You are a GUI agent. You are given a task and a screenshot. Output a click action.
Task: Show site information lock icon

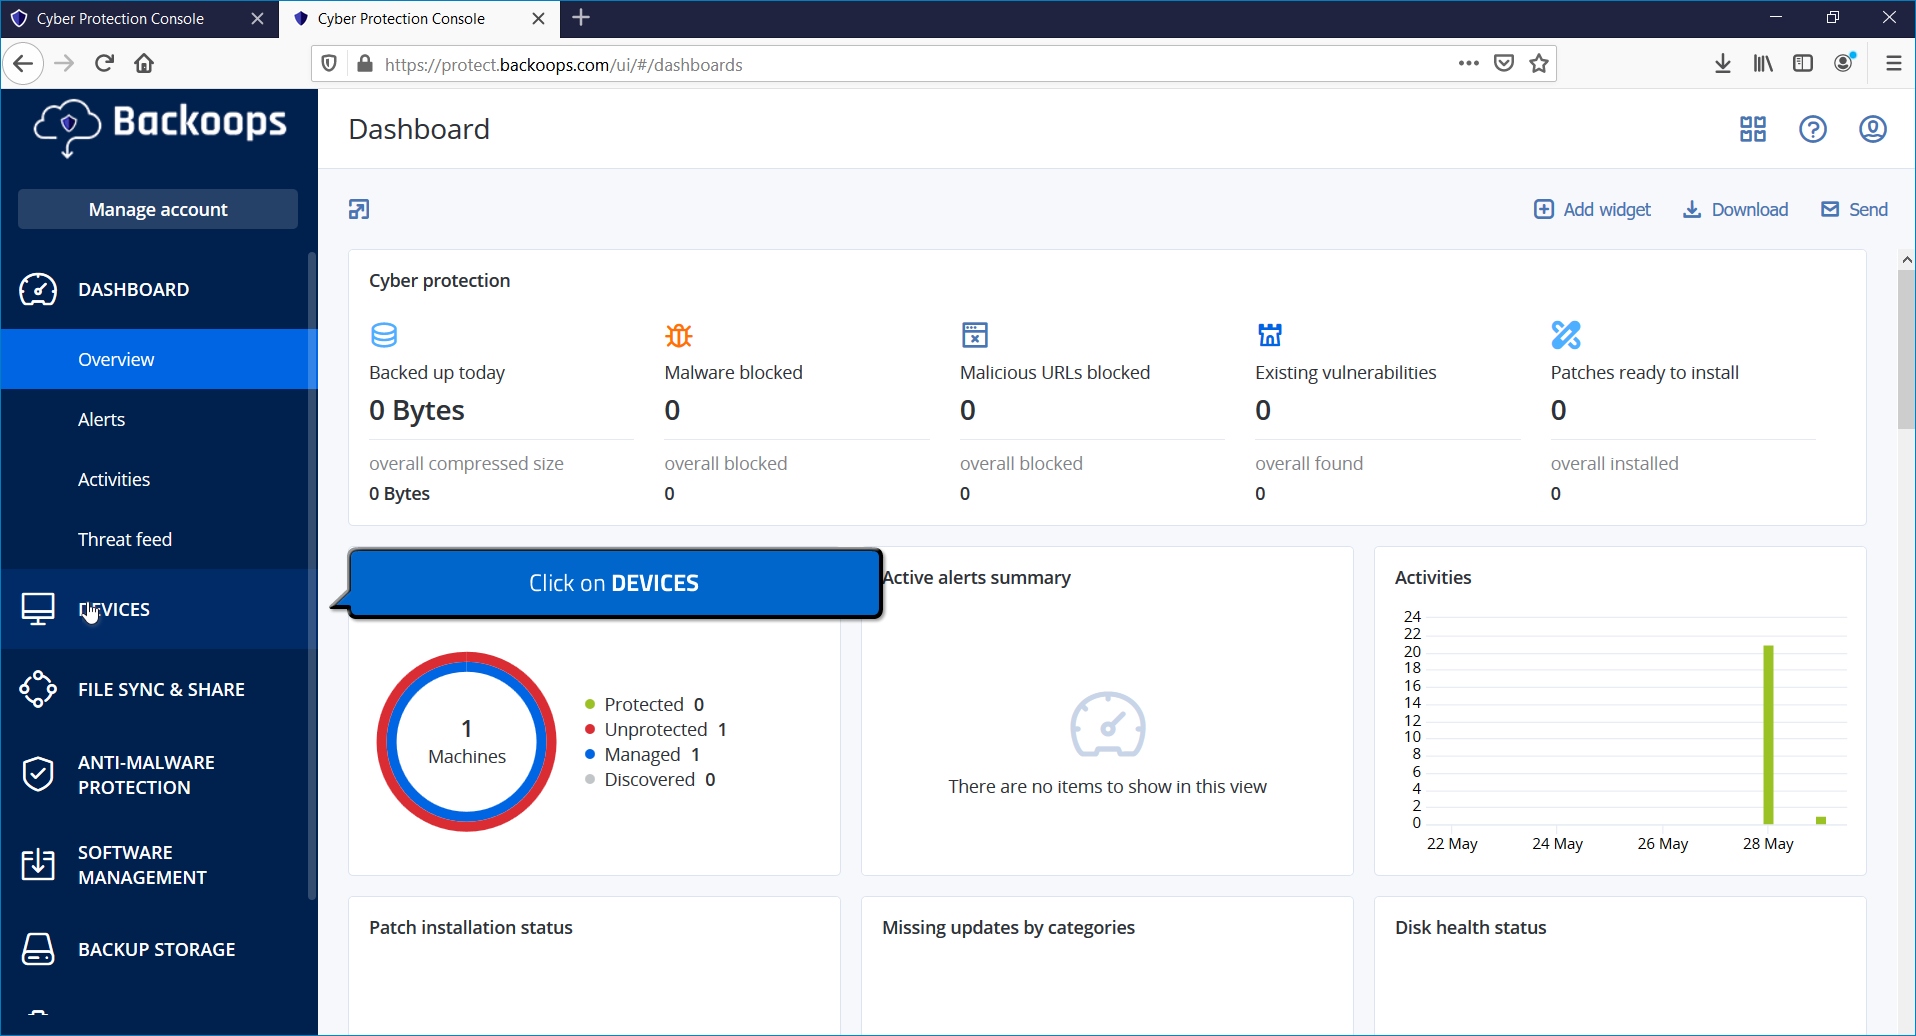[x=365, y=64]
